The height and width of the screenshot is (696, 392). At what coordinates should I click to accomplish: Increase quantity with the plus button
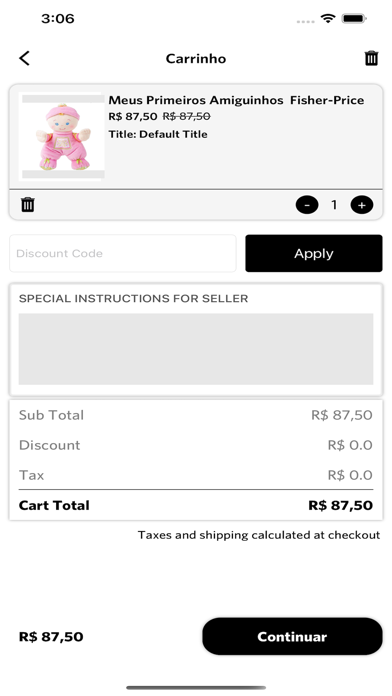tap(362, 205)
